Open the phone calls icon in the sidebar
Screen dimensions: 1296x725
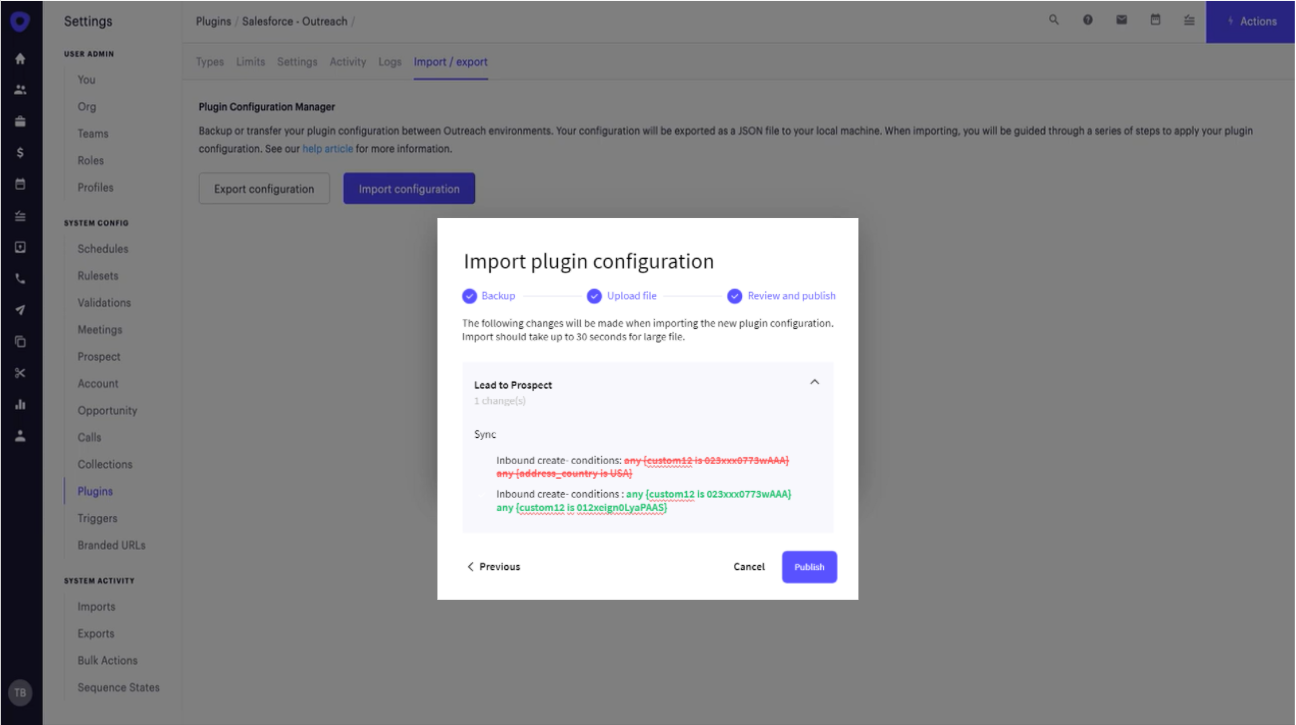coord(20,278)
